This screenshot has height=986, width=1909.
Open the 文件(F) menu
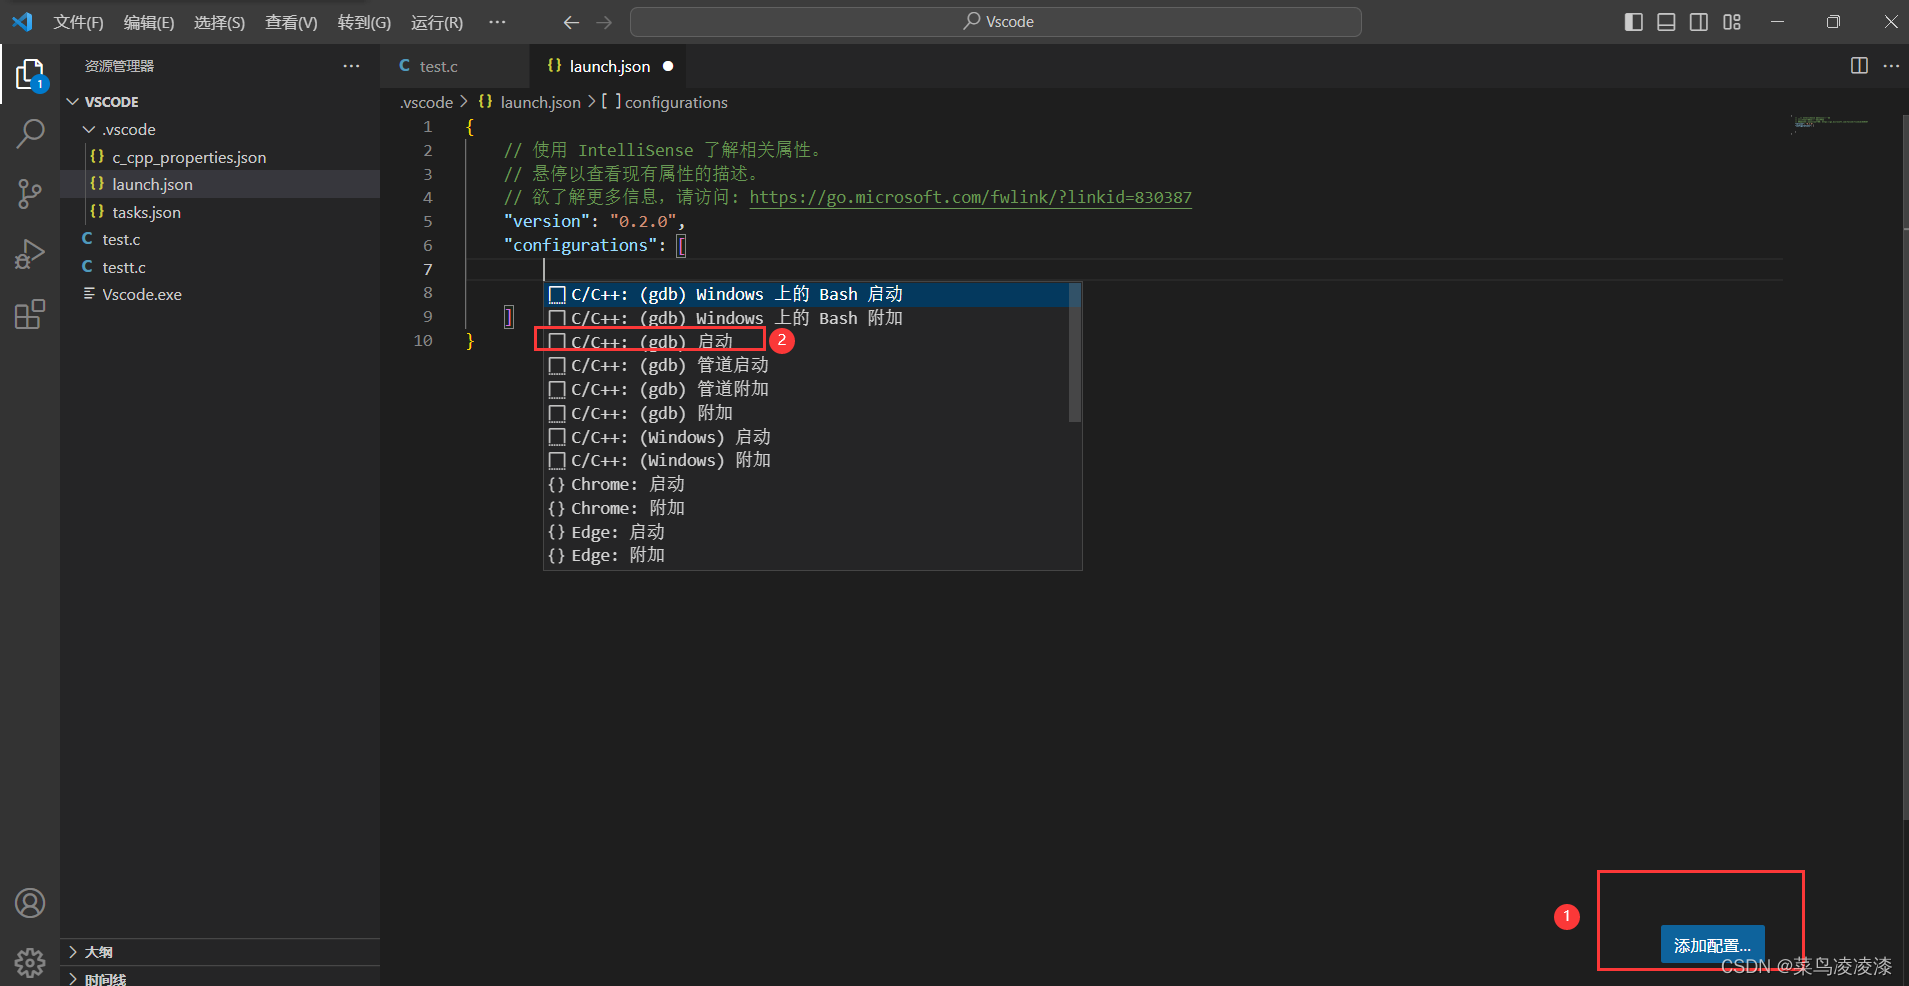pos(78,22)
